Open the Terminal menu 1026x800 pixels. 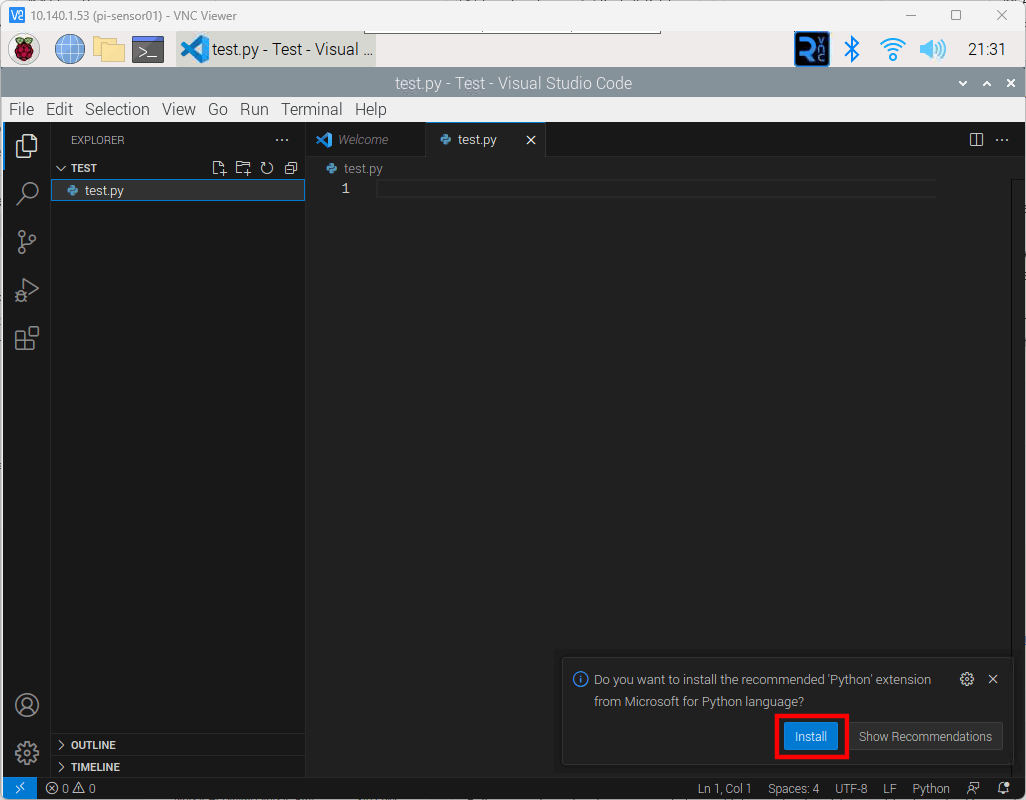click(x=311, y=109)
